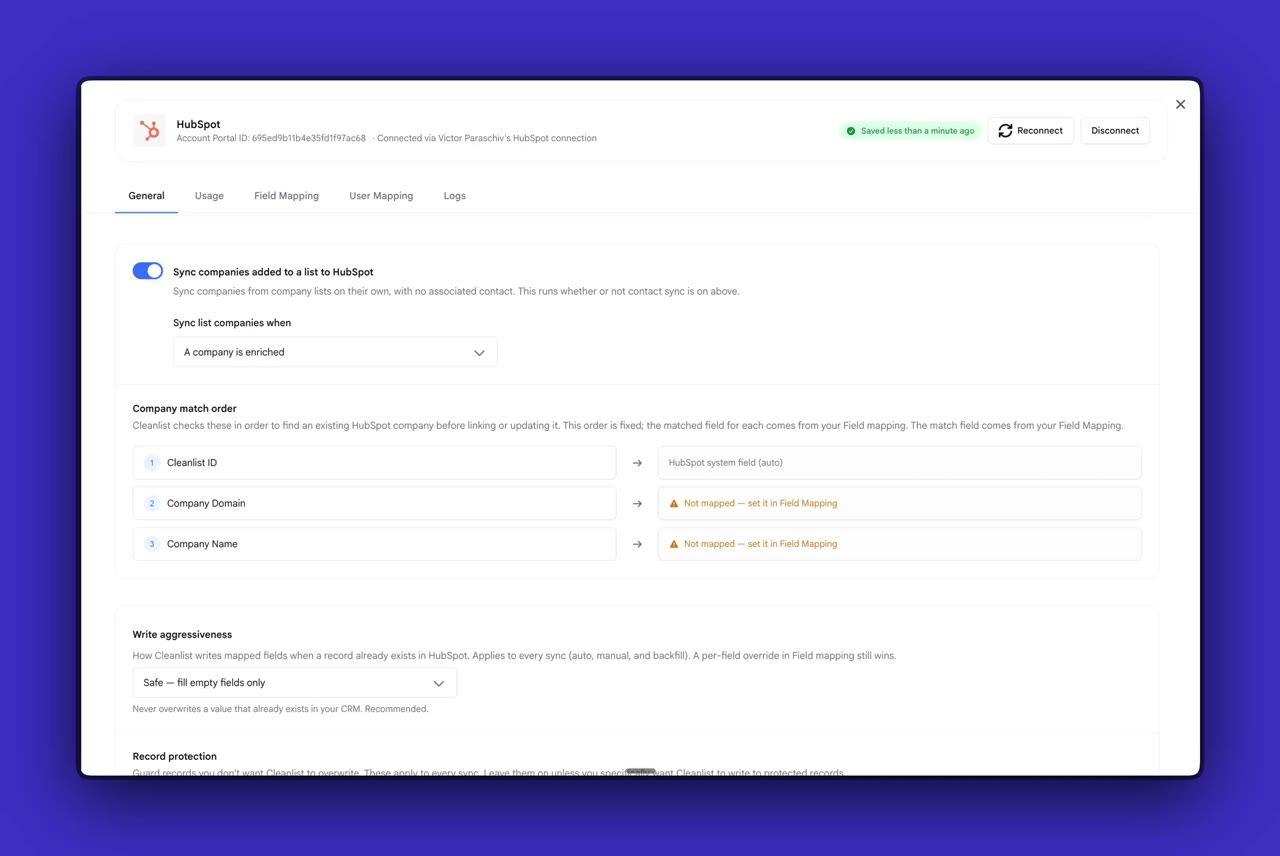Close the HubSpot settings dialog

click(1180, 104)
